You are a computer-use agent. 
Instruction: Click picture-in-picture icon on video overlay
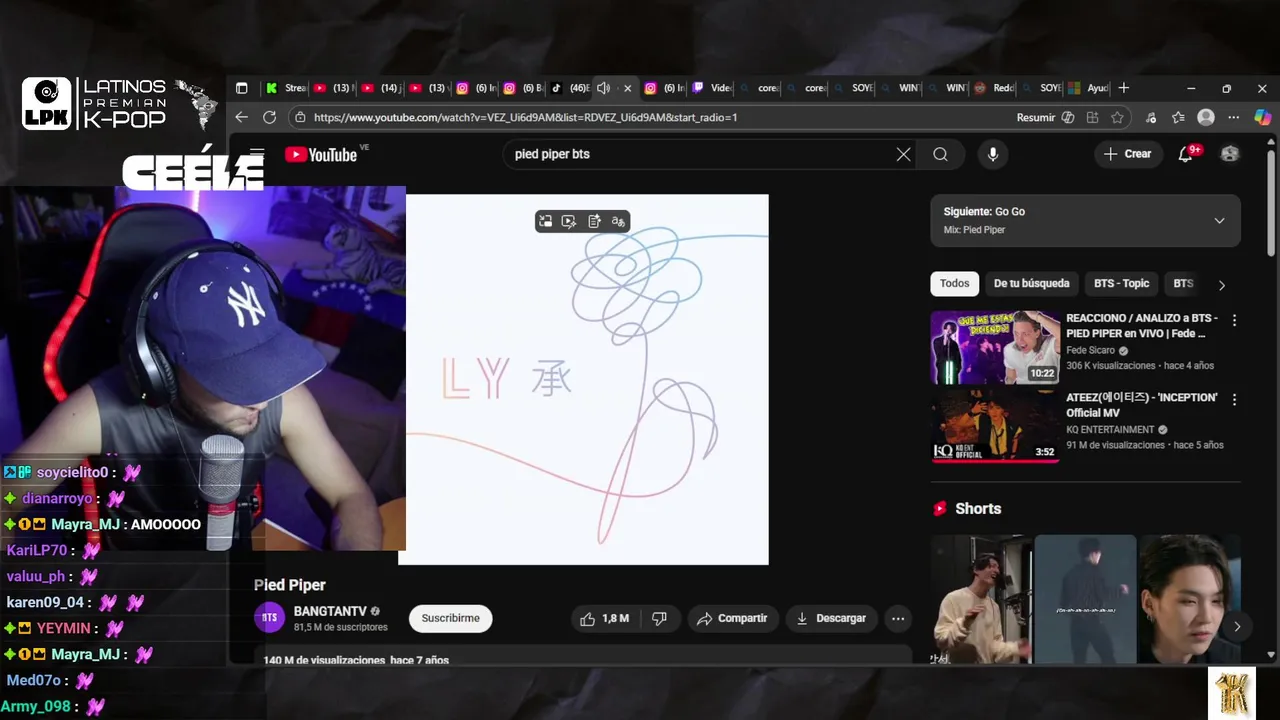coord(545,221)
